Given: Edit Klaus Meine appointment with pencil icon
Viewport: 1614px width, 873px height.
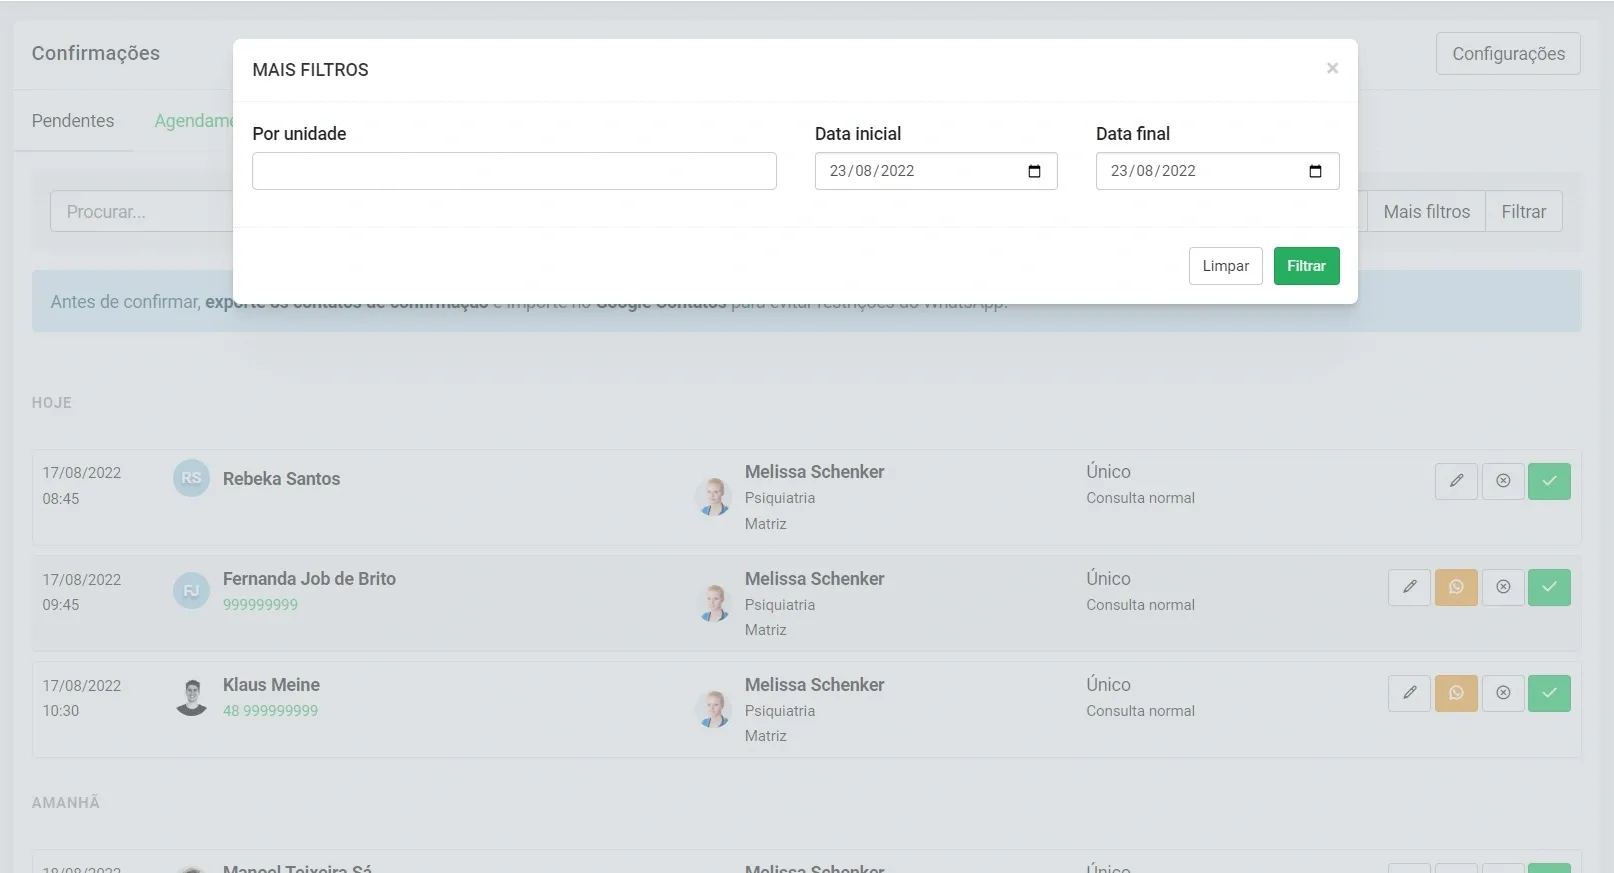Looking at the screenshot, I should [x=1409, y=693].
